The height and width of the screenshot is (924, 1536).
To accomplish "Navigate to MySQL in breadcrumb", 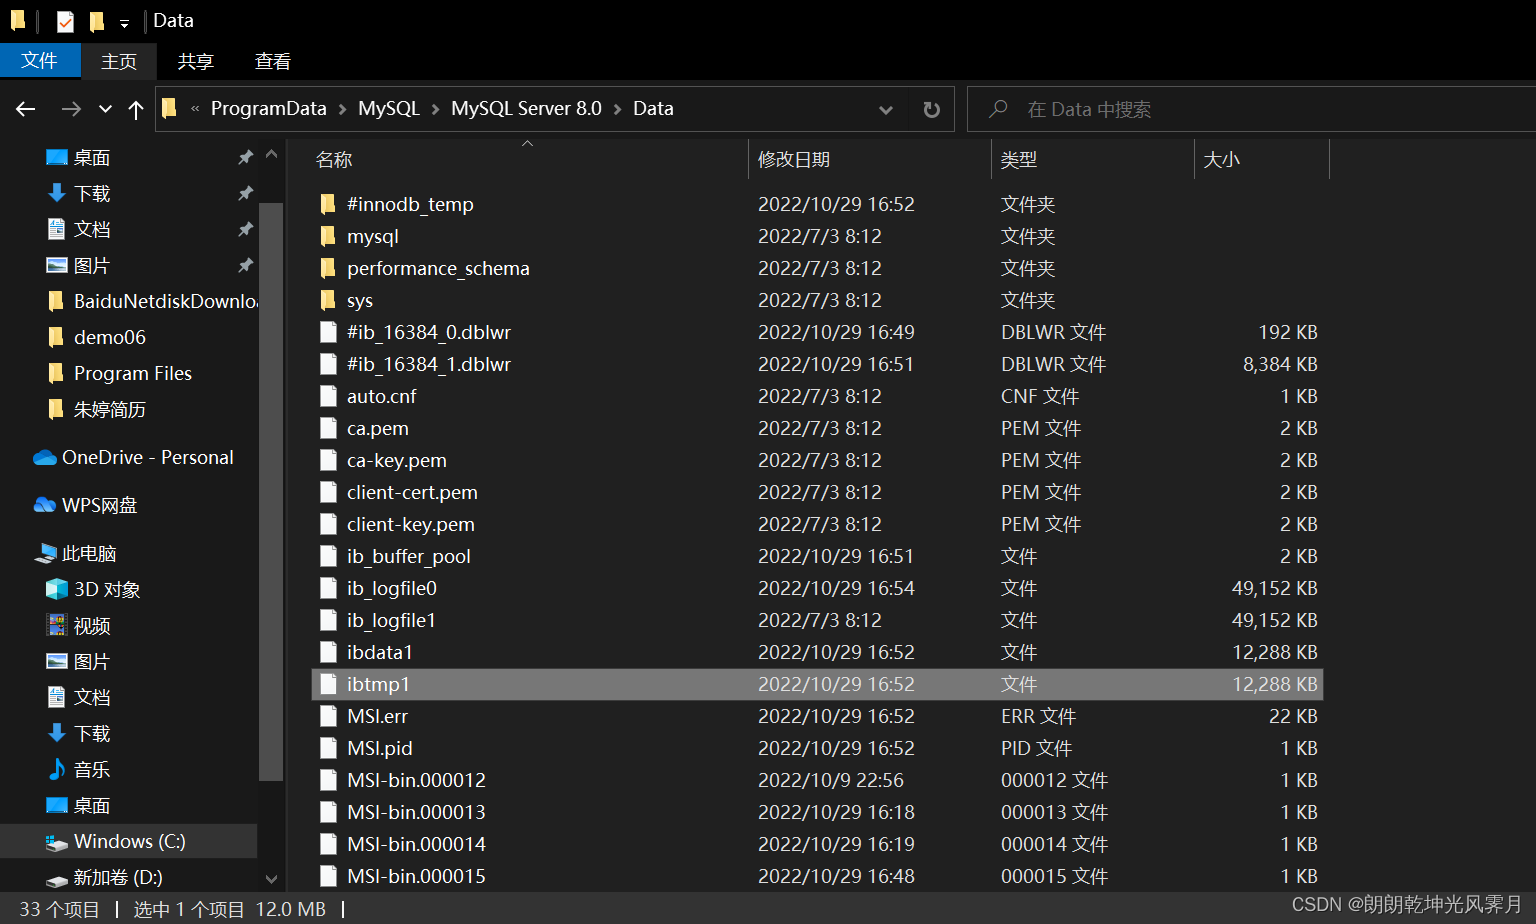I will [388, 108].
